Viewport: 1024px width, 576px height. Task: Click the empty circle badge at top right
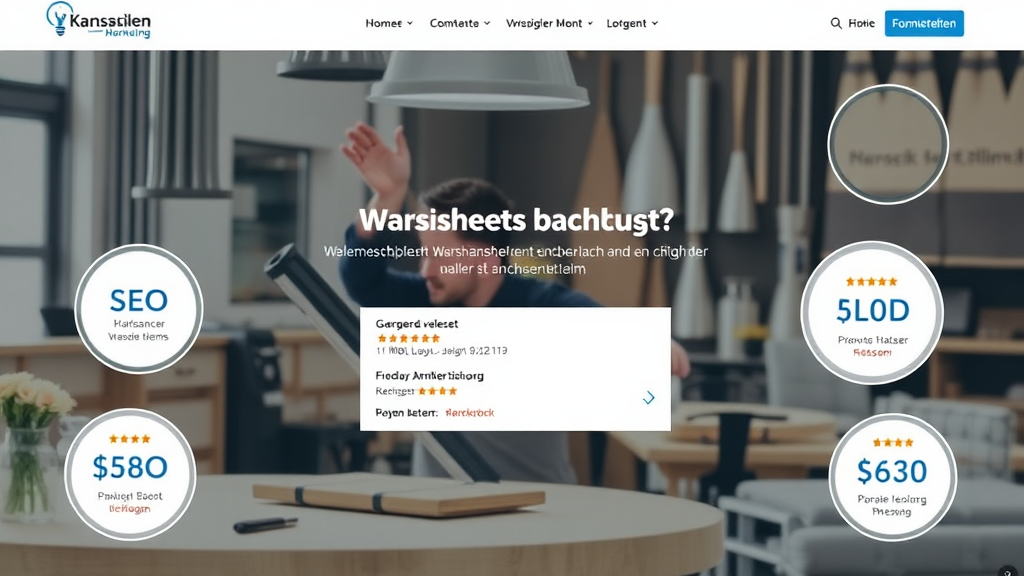click(888, 144)
